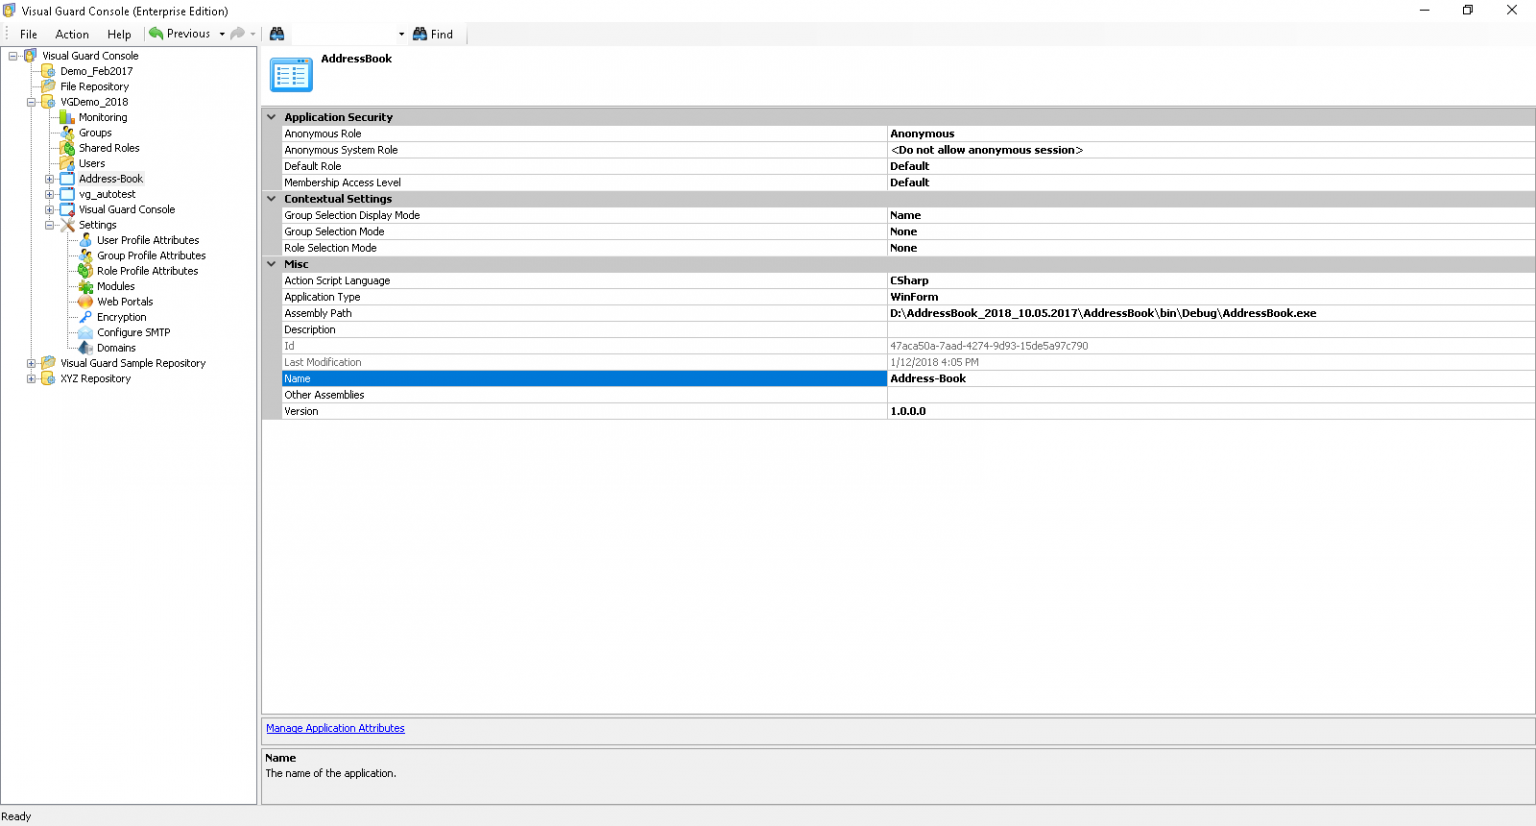This screenshot has width=1536, height=826.
Task: Click the Manage Application Attributes link
Action: 335,728
